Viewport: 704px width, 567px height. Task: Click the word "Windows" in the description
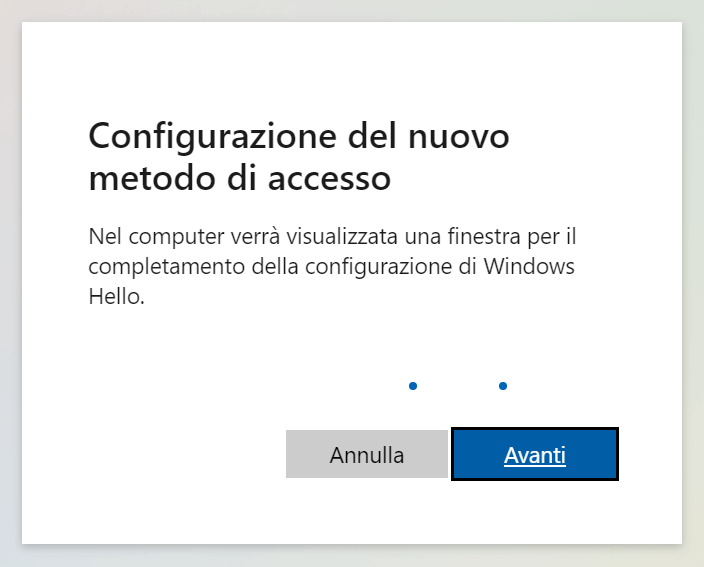click(x=529, y=266)
